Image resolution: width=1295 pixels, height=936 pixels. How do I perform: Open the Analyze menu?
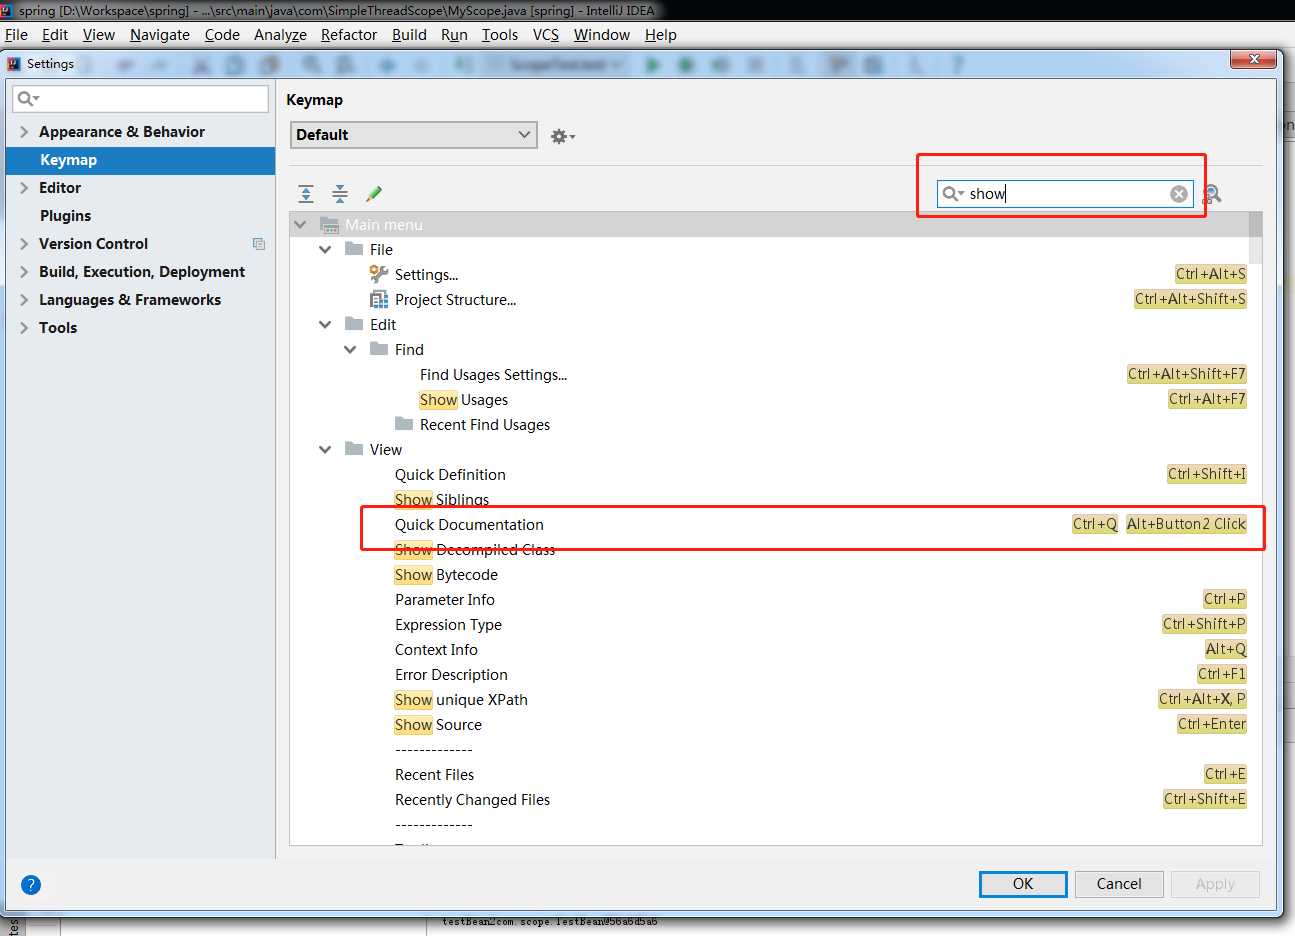(280, 34)
